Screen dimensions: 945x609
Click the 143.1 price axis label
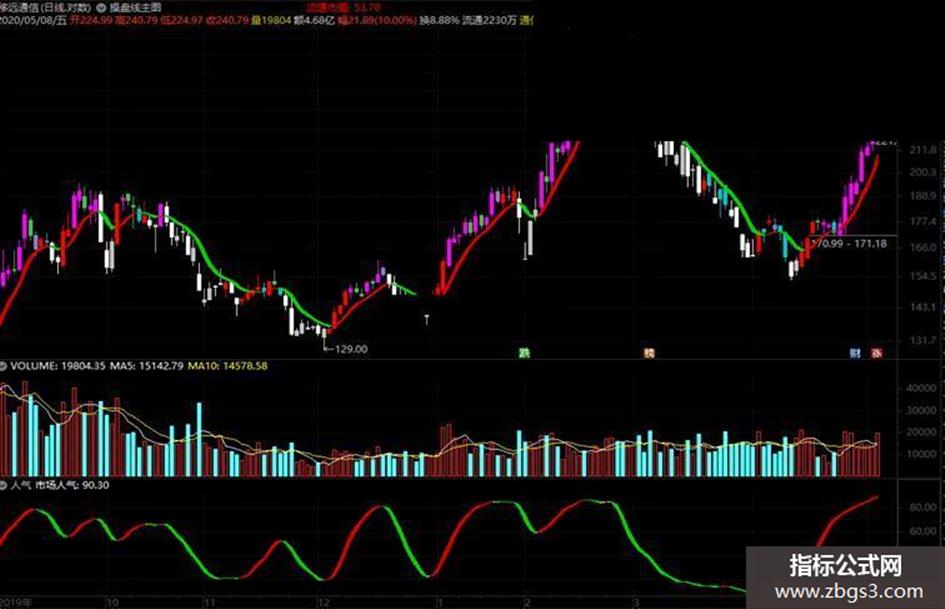click(x=923, y=308)
